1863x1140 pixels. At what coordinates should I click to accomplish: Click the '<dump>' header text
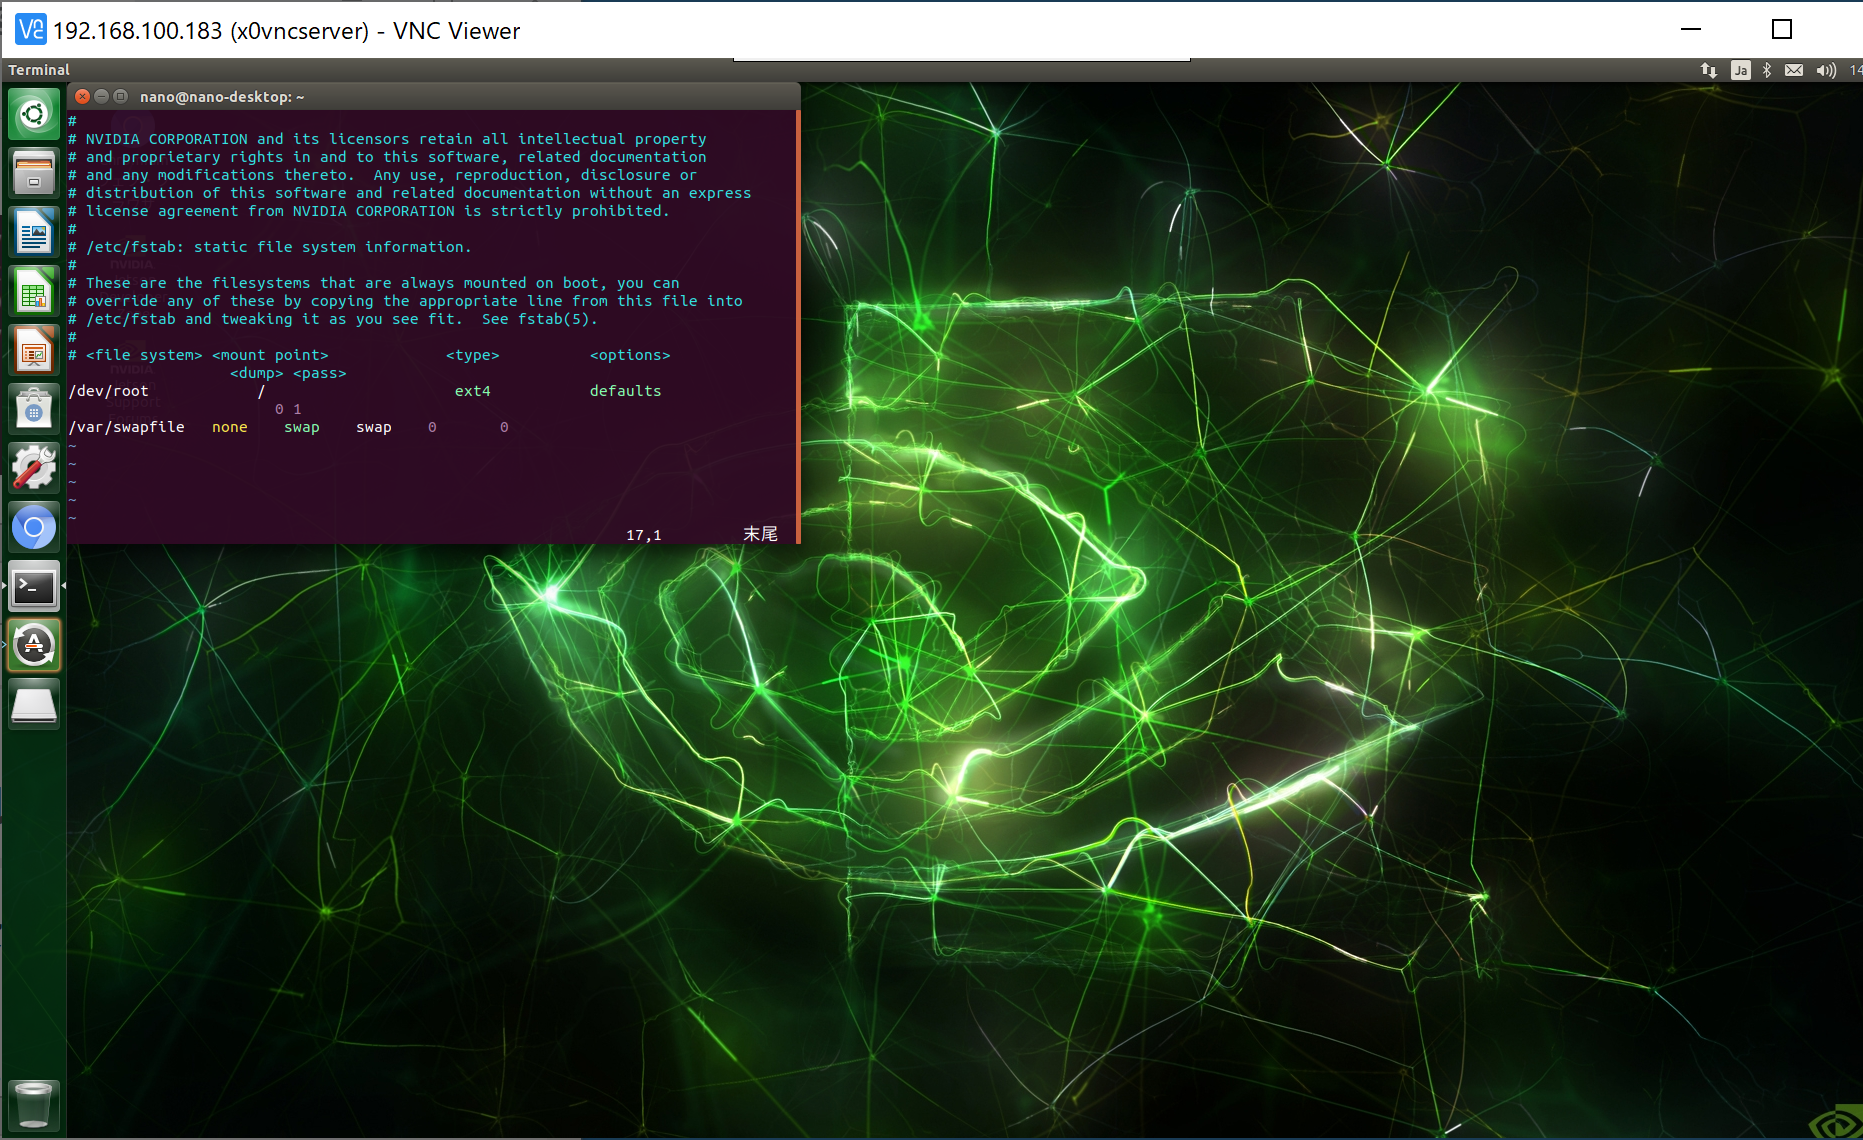tap(257, 373)
